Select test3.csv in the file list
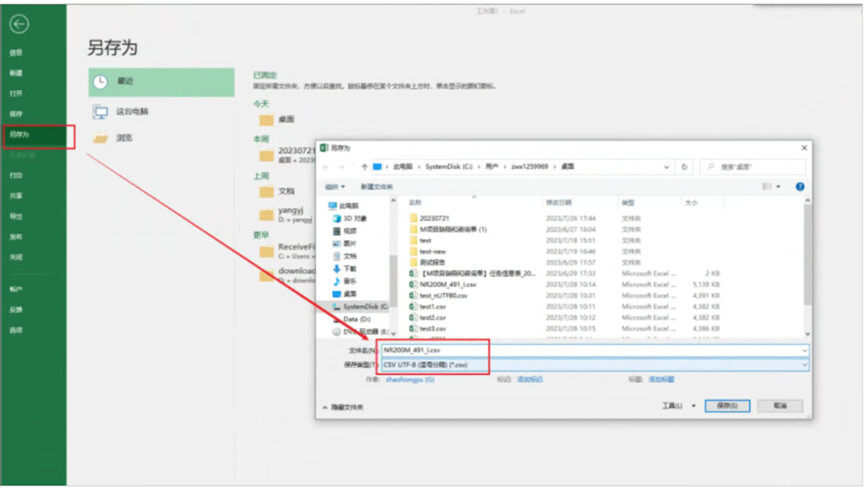 click(x=428, y=329)
